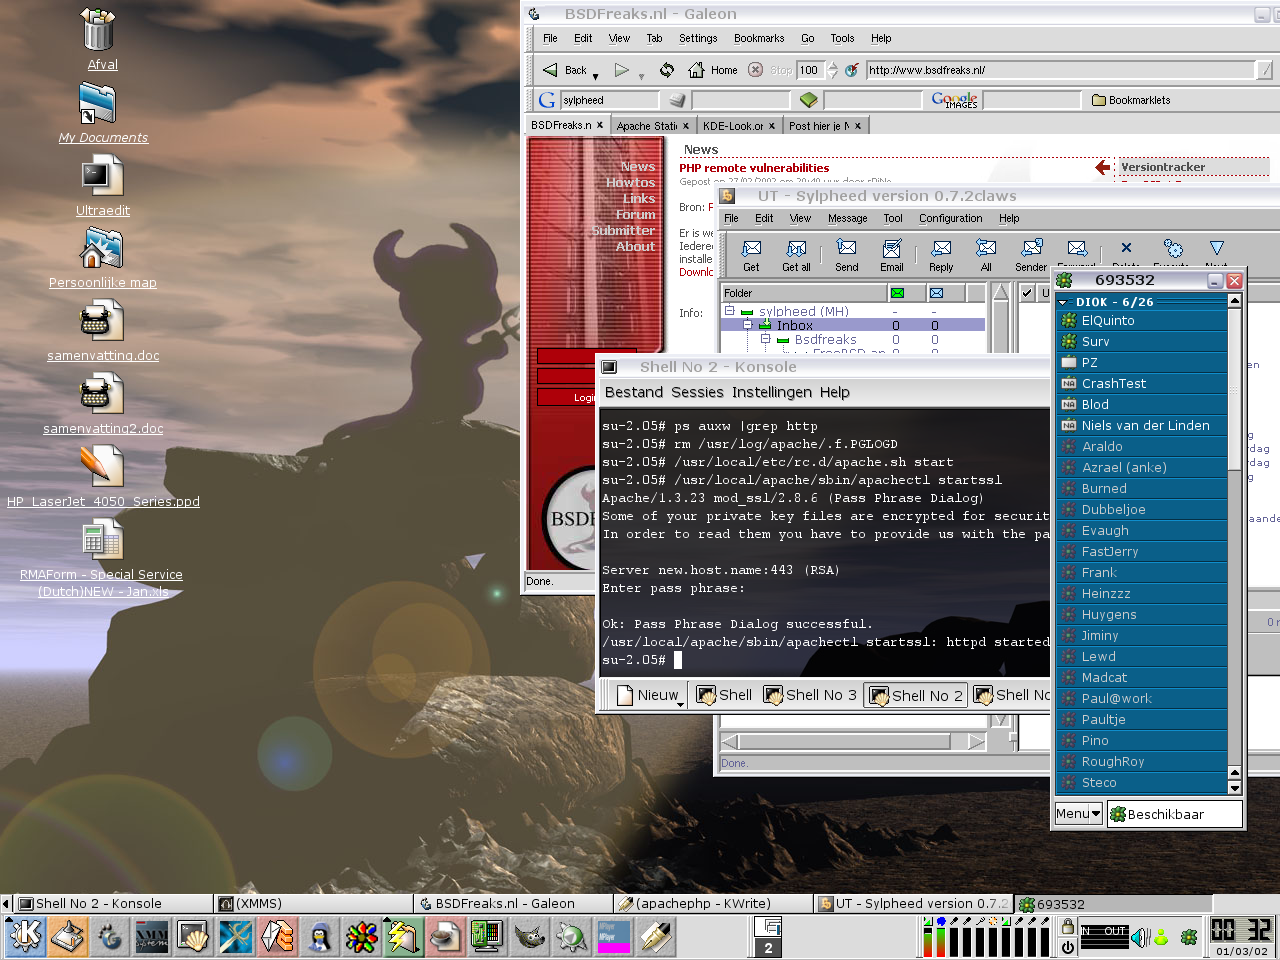This screenshot has height=960, width=1280.
Task: Launch XMMS from panel icon
Action: pos(152,937)
